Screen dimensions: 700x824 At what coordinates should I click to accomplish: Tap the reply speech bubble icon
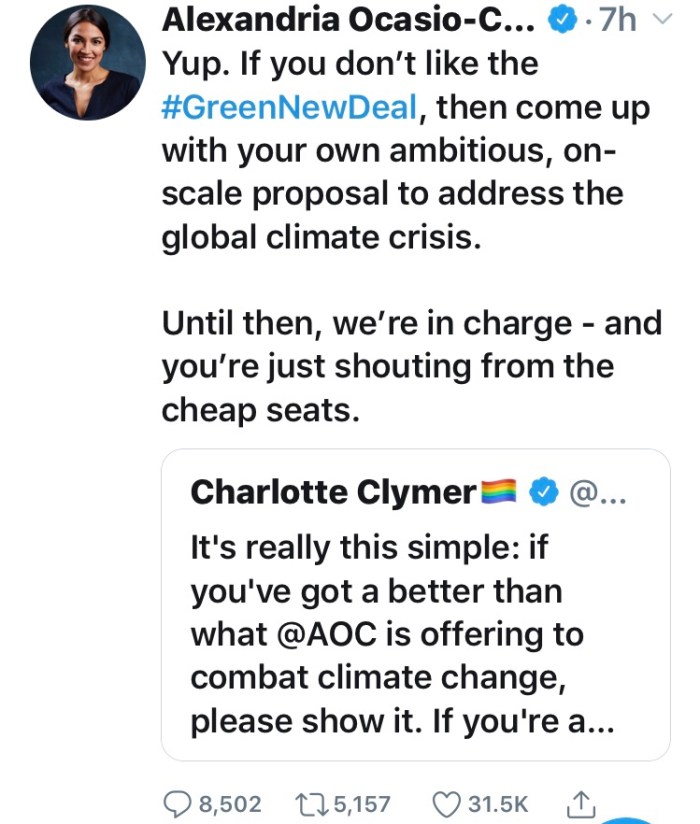pyautogui.click(x=180, y=802)
